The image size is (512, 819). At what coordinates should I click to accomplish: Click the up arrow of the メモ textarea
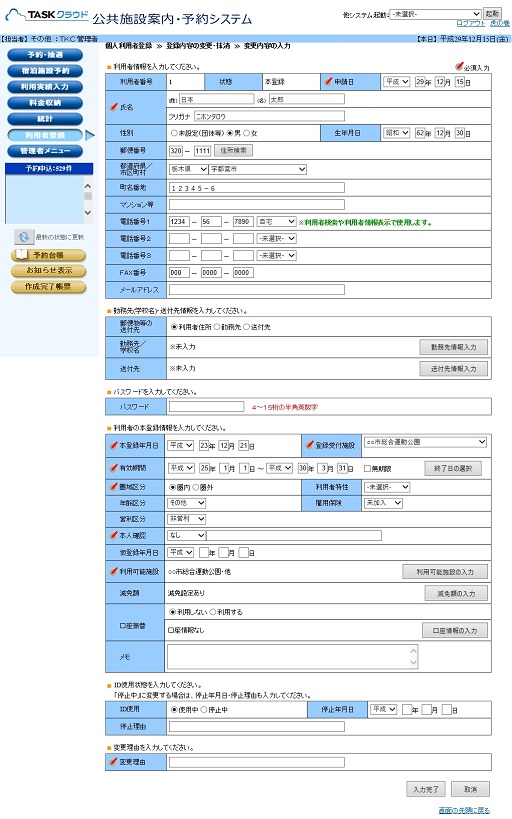coord(414,651)
